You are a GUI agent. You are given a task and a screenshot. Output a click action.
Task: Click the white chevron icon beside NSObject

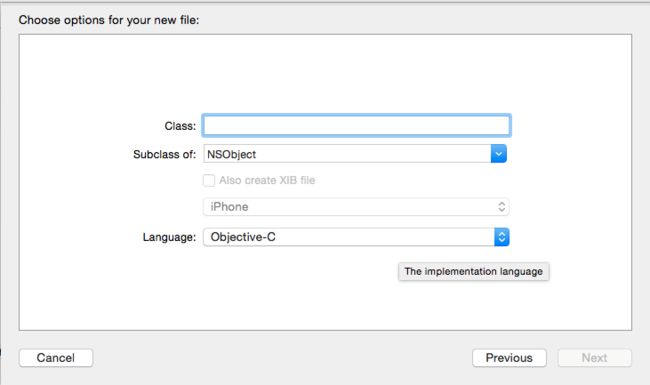pos(499,154)
